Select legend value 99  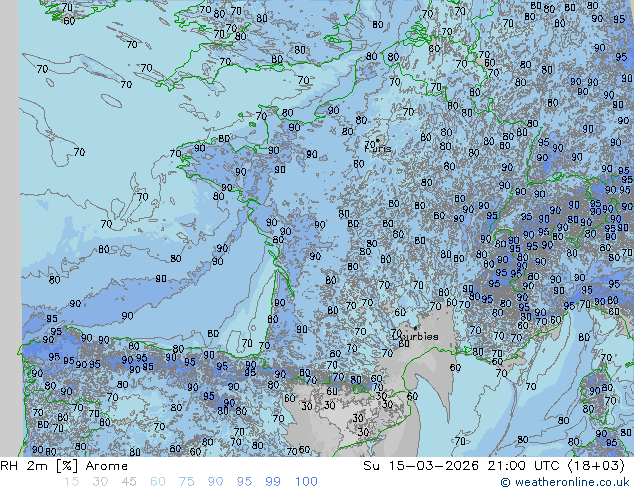point(273,482)
